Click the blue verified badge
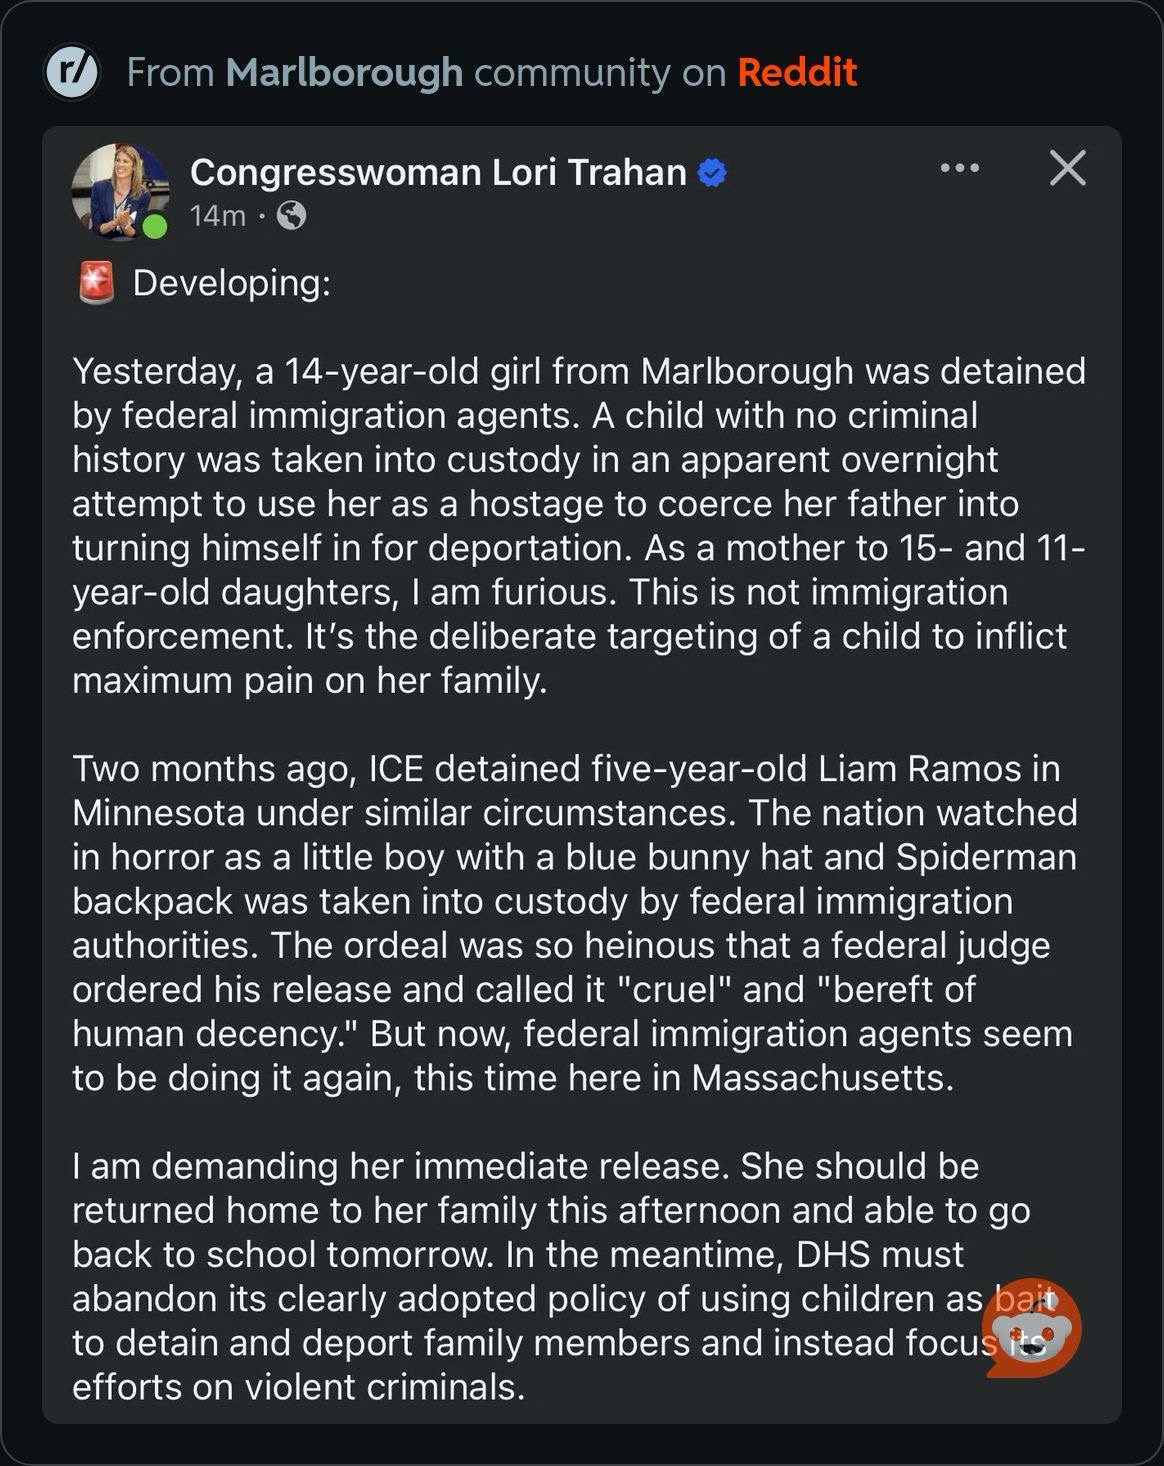The height and width of the screenshot is (1466, 1164). [712, 173]
